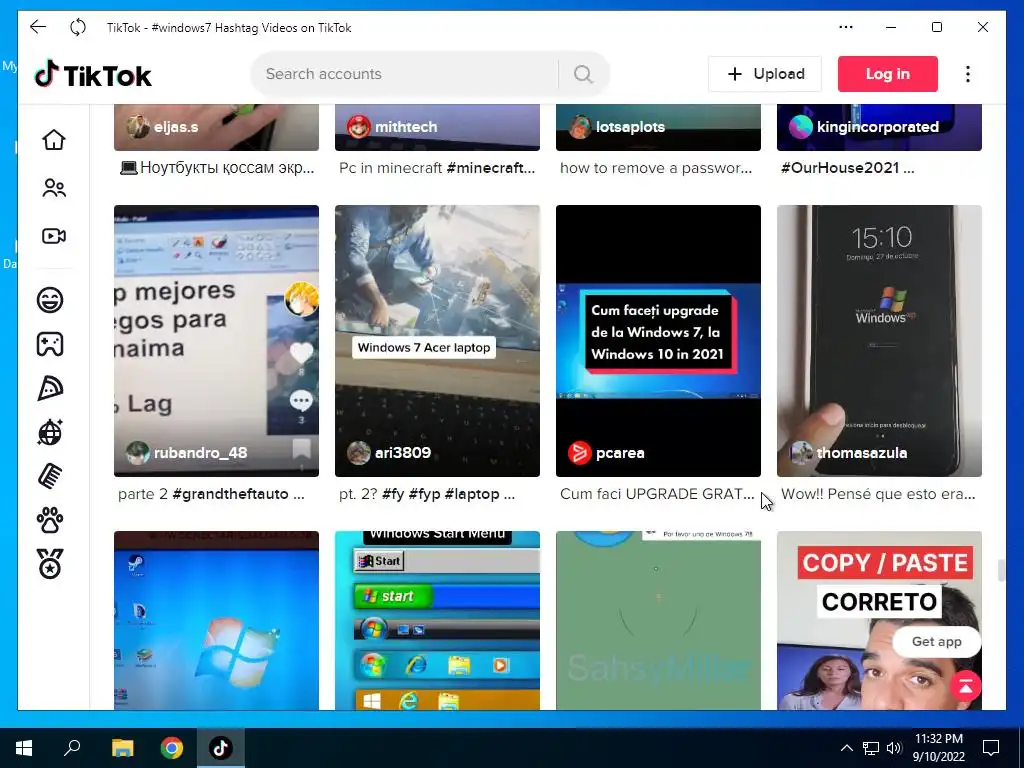Click the #OurHouse2021 hashtag link

coord(840,168)
